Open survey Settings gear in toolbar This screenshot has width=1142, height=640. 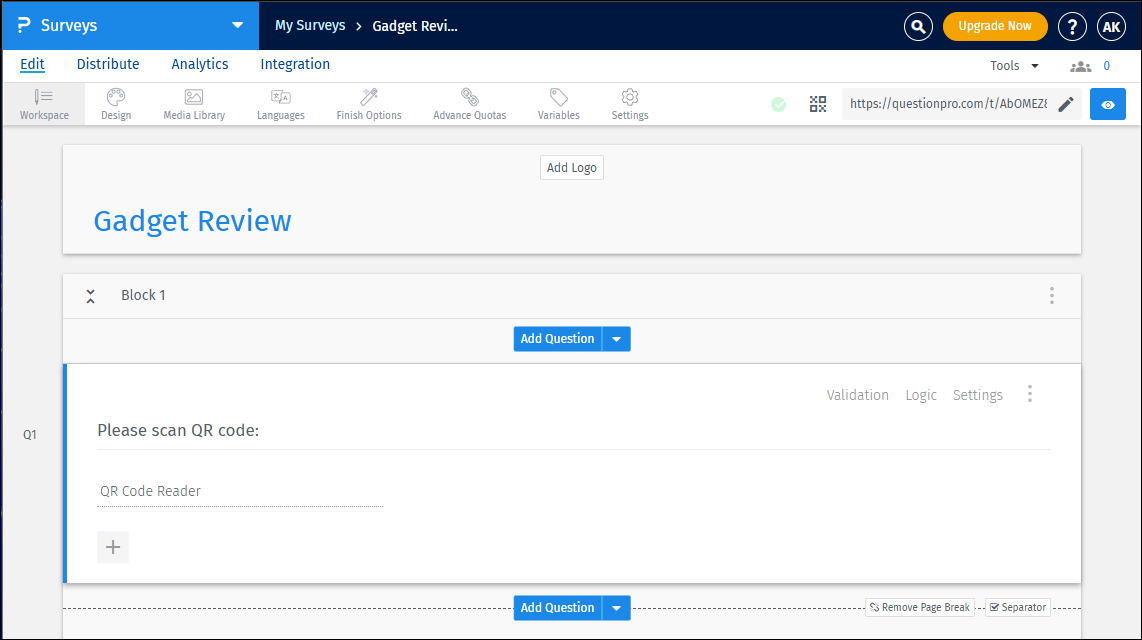[629, 104]
